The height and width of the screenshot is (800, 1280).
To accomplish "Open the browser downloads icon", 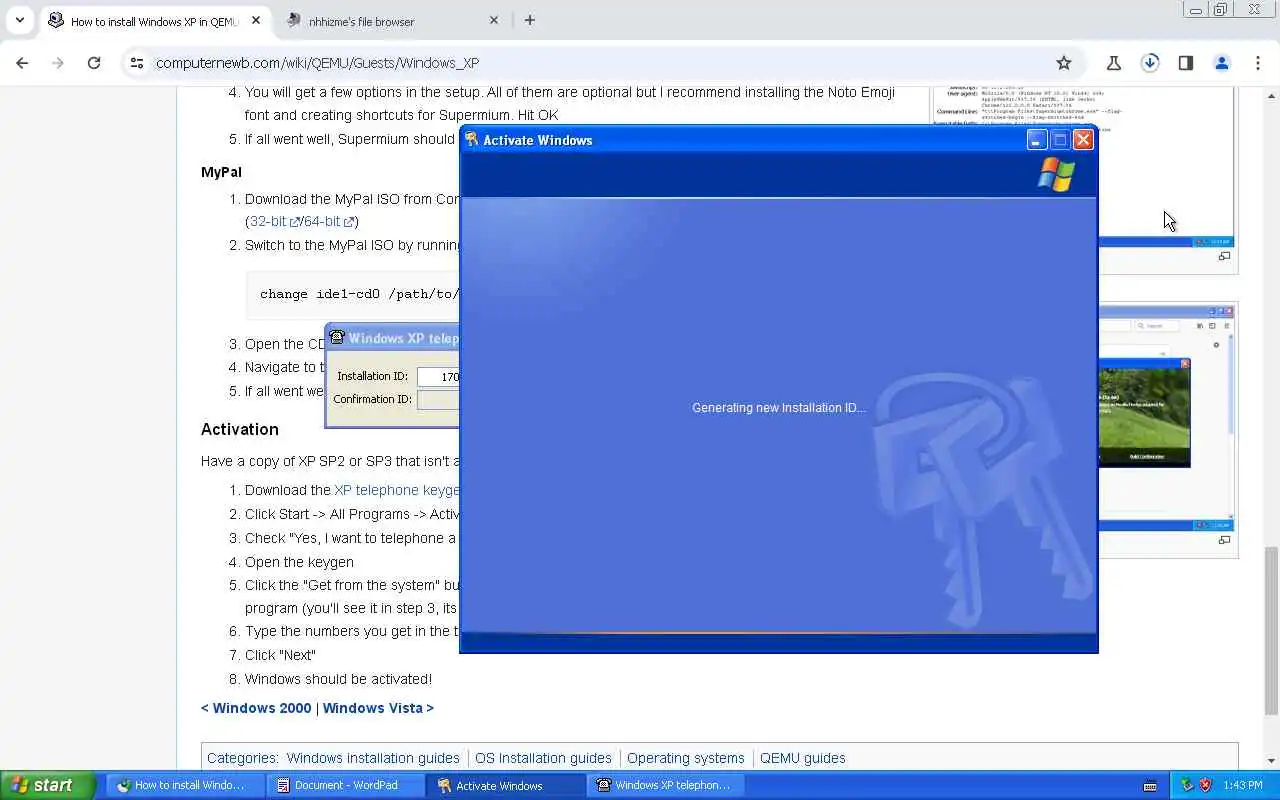I will [1150, 62].
